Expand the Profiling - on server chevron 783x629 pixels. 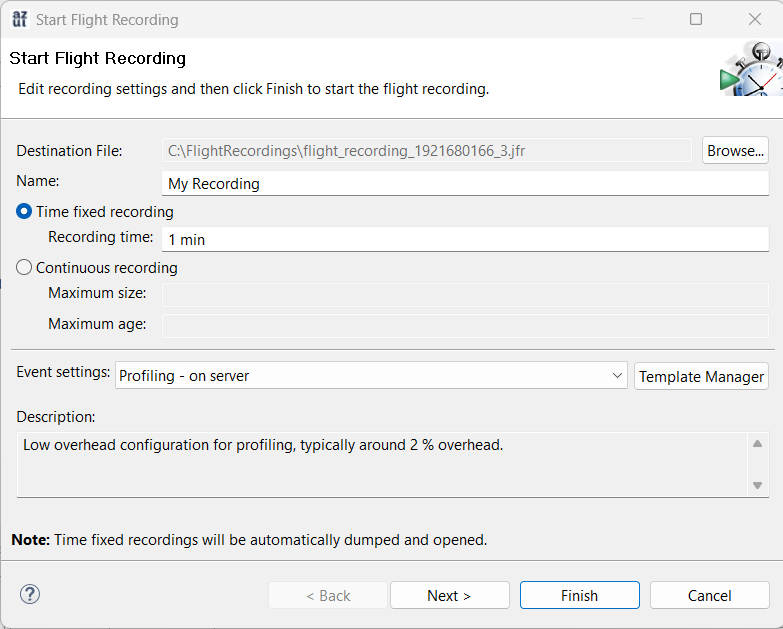tap(617, 375)
